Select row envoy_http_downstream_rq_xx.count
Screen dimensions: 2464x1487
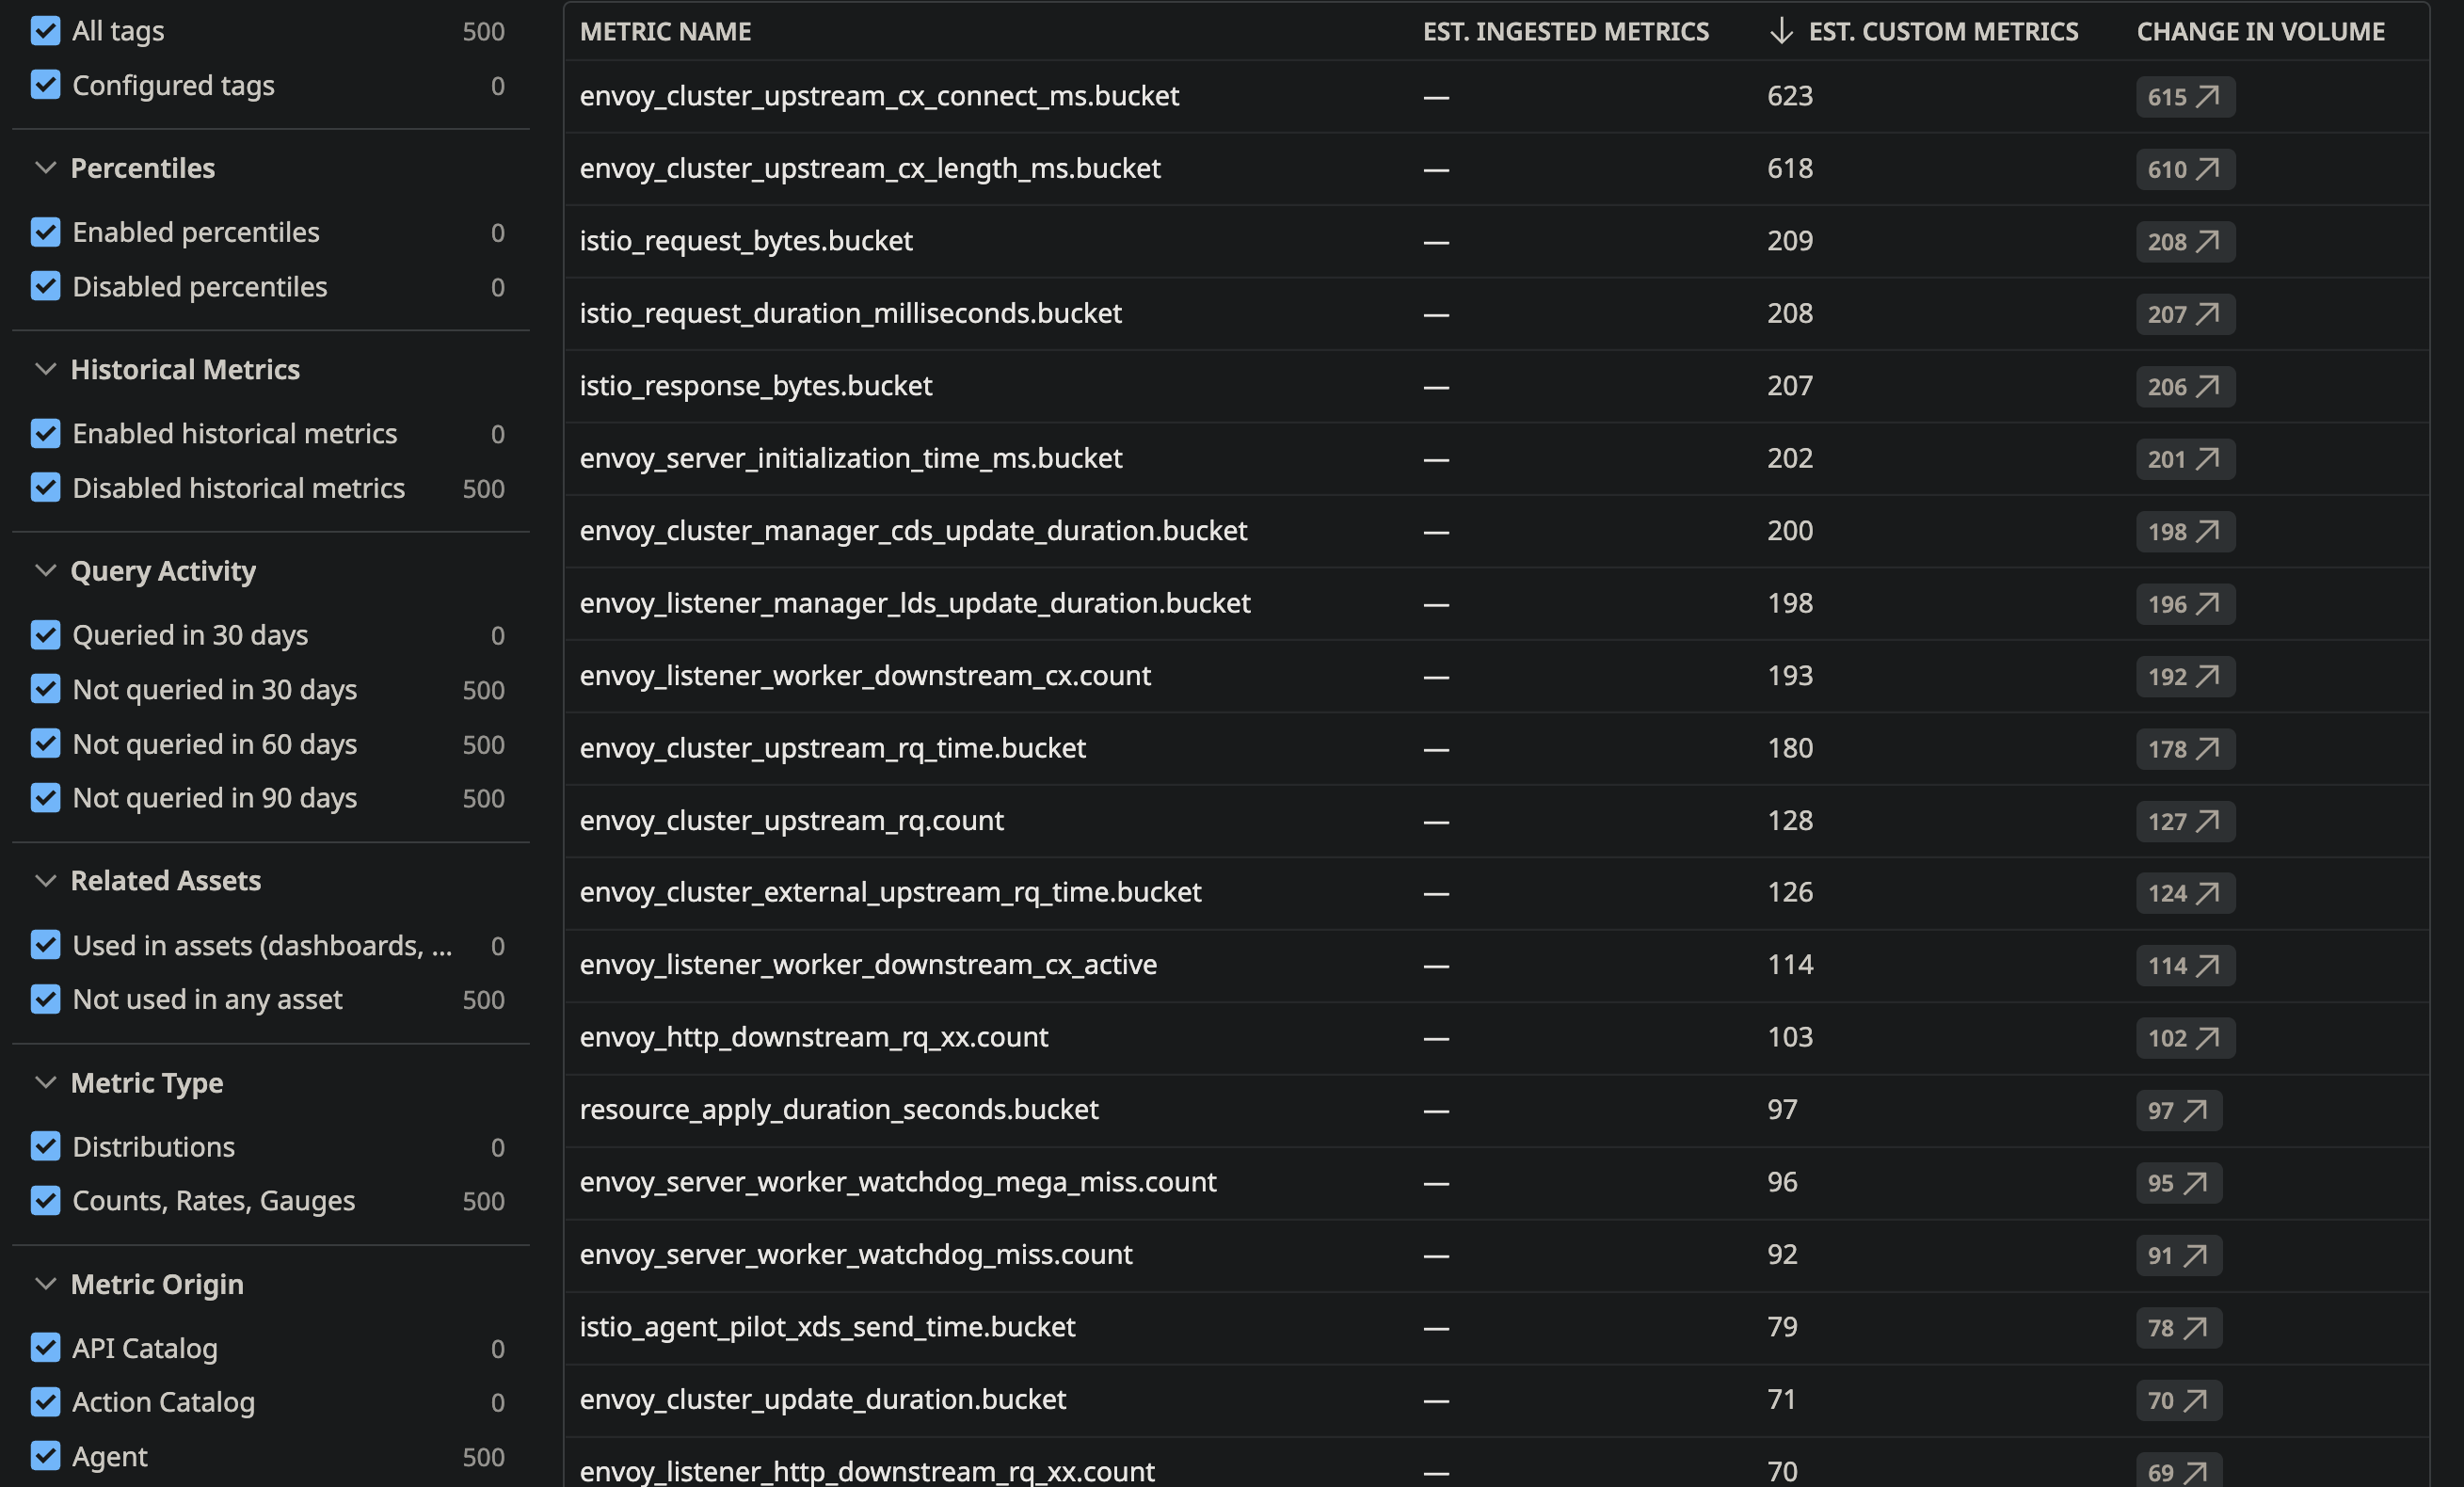[1496, 1037]
